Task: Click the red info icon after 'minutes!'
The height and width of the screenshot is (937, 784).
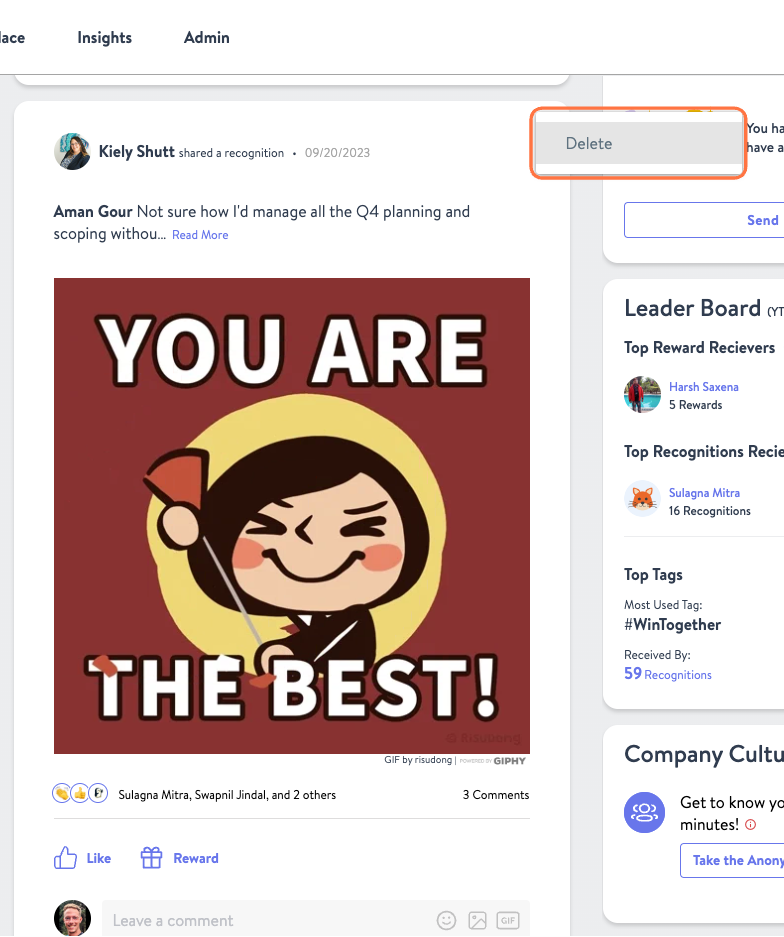Action: coord(751,825)
